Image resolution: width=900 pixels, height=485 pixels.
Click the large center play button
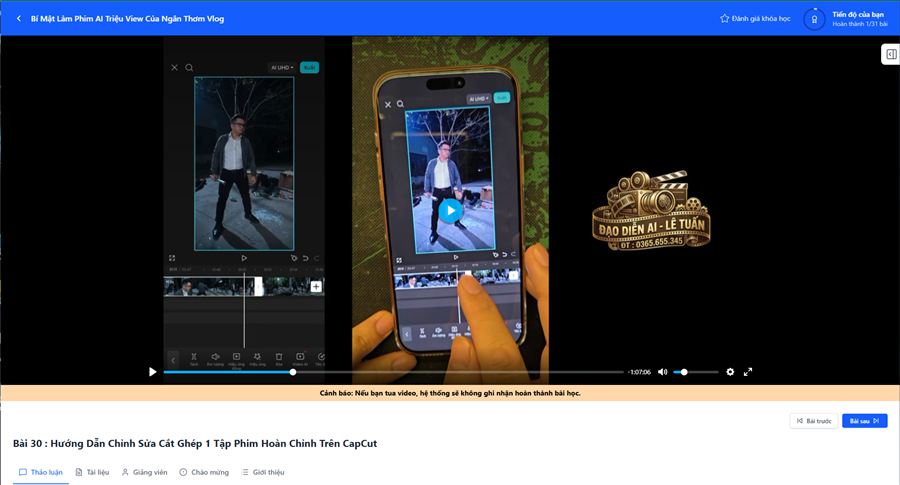click(x=451, y=211)
